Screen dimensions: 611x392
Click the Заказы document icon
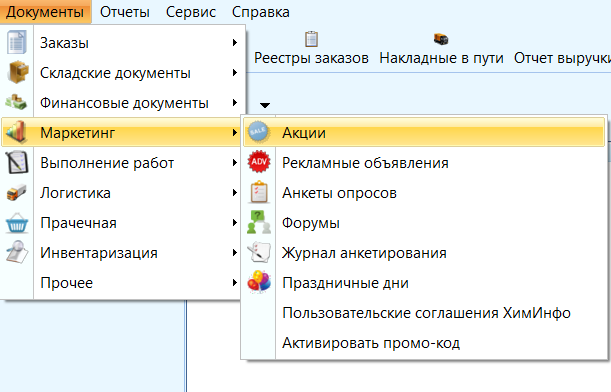pyautogui.click(x=16, y=42)
